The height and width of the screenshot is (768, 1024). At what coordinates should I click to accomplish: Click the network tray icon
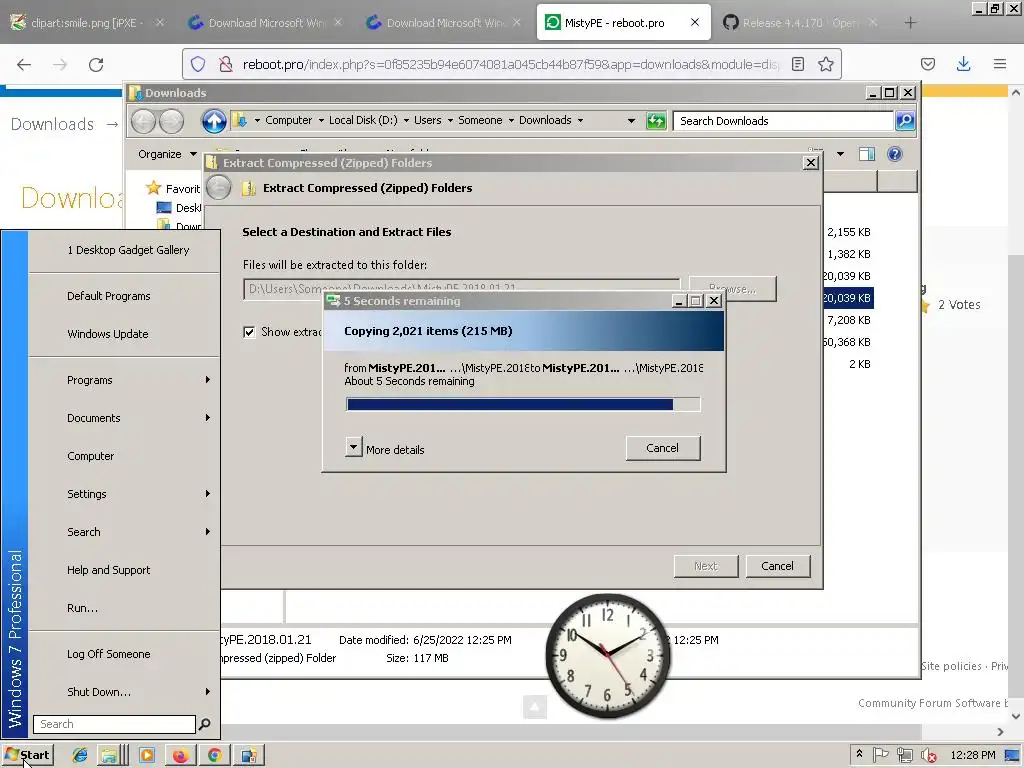click(x=905, y=756)
